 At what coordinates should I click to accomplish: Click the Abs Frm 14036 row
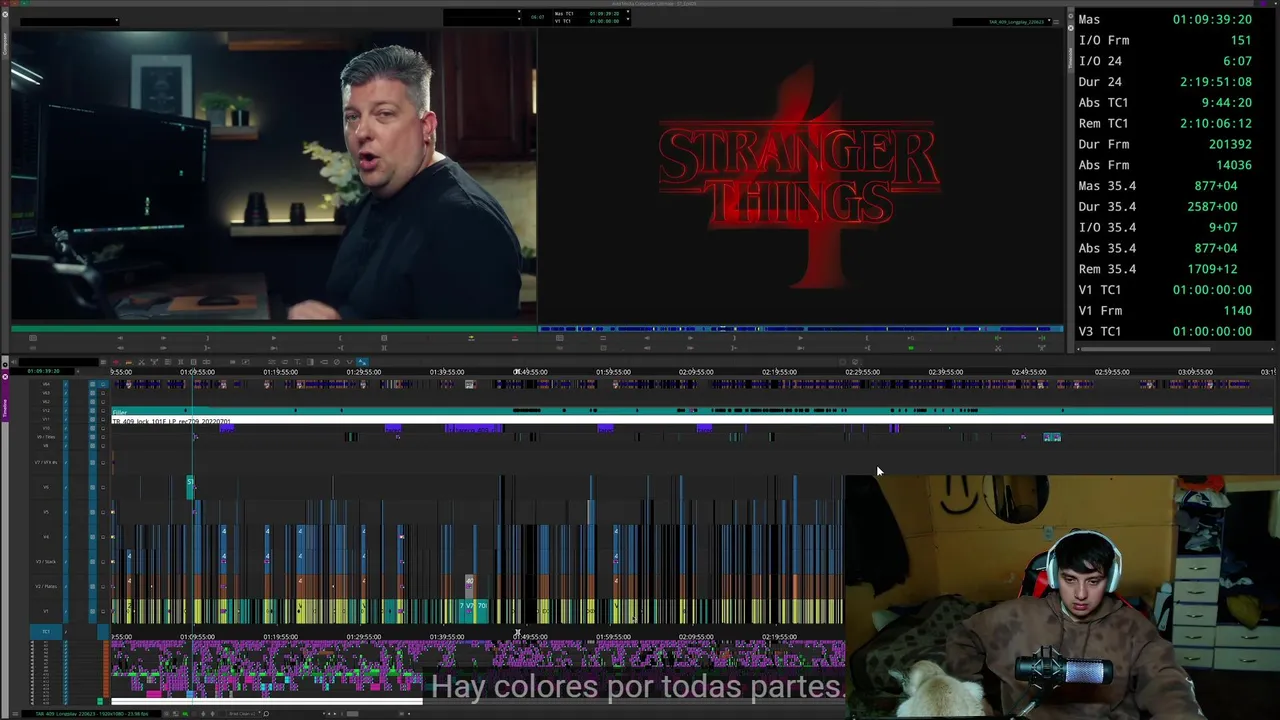1165,165
